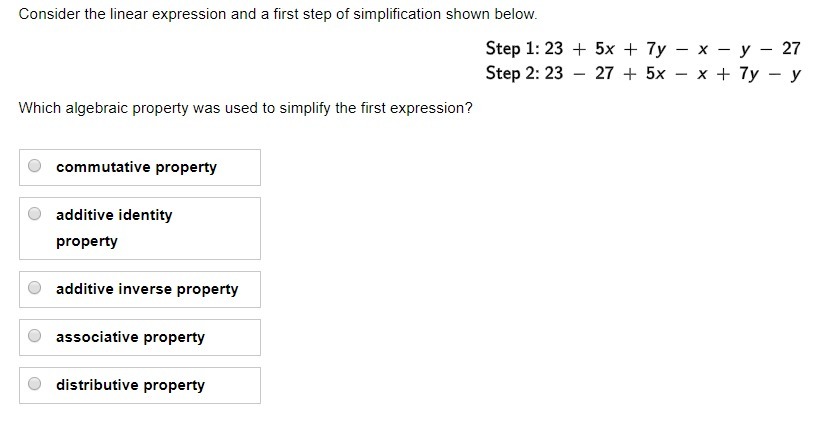The image size is (830, 425).
Task: Click the "Step 1:" label
Action: 513,49
